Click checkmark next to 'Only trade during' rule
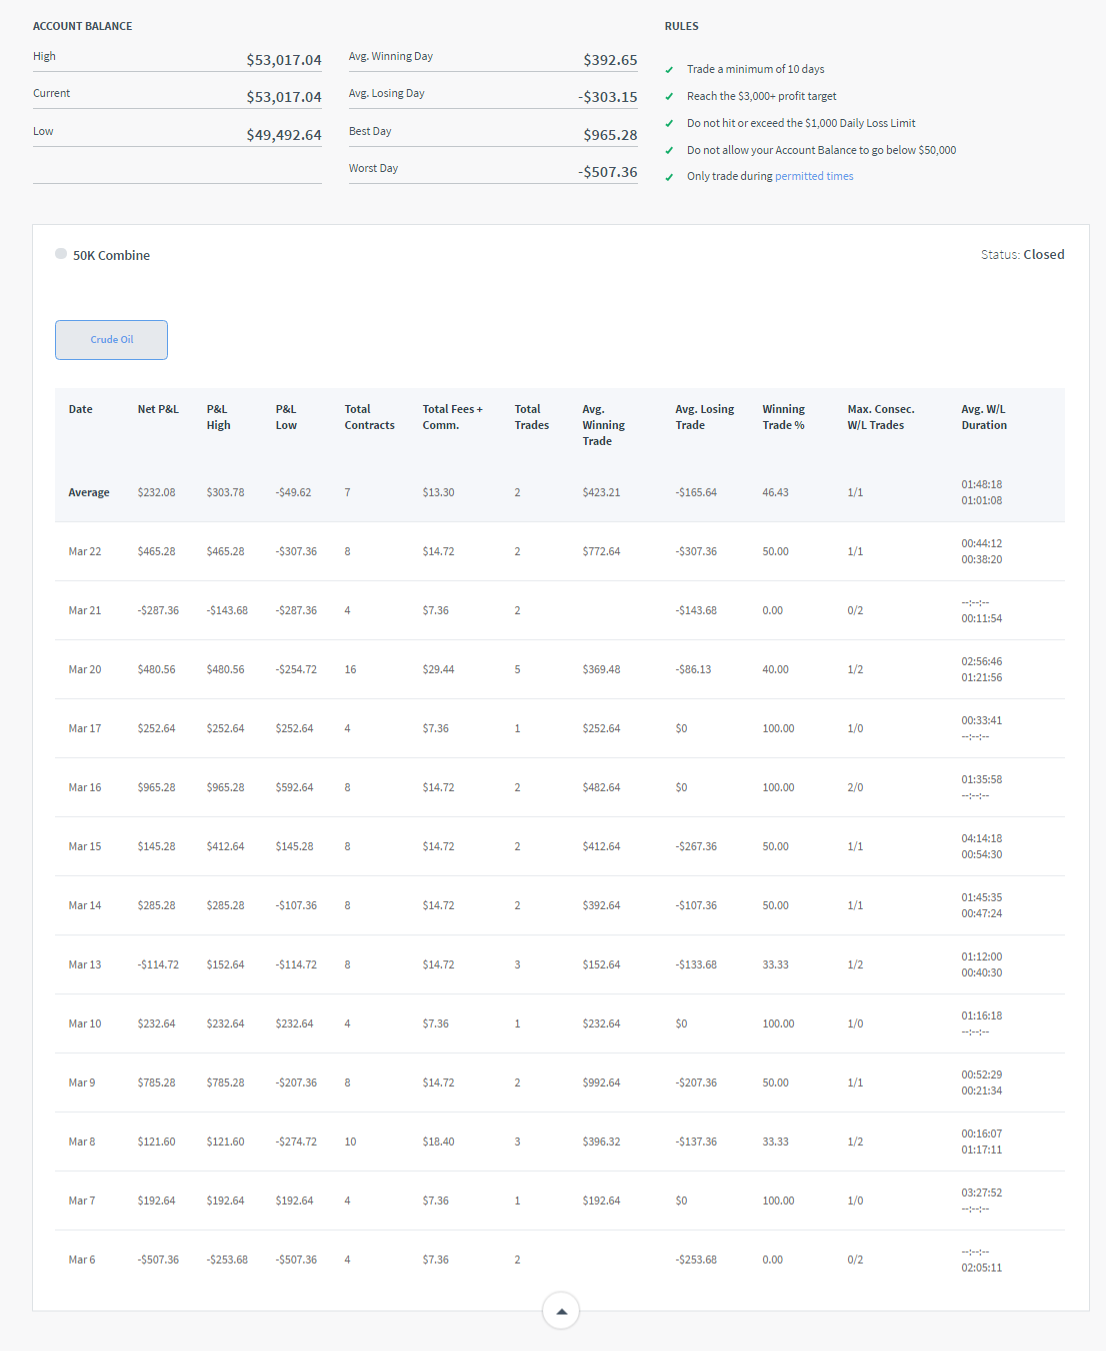This screenshot has width=1108, height=1351. pyautogui.click(x=669, y=177)
